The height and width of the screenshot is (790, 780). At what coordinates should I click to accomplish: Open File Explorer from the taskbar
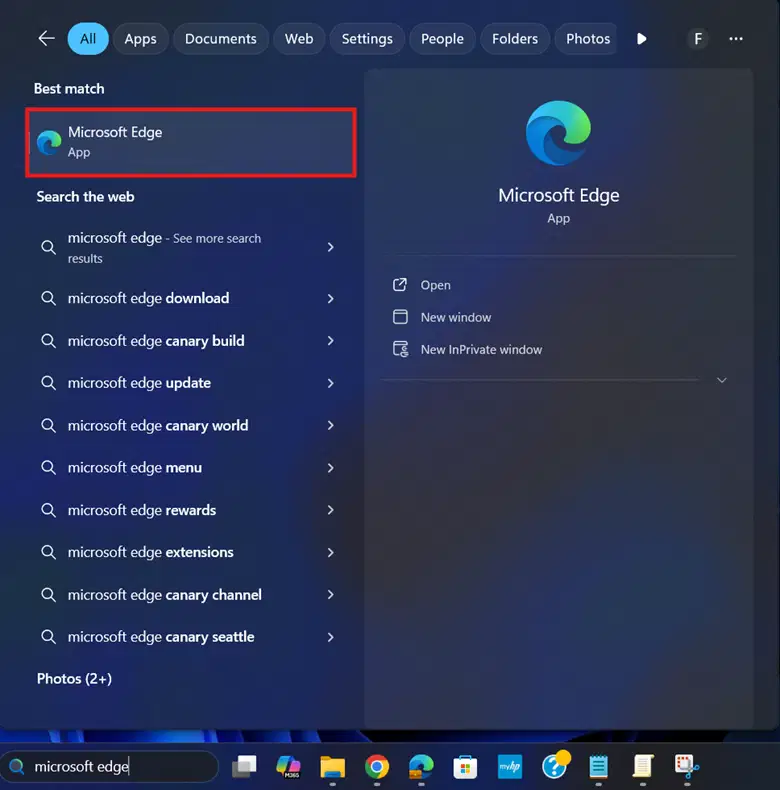click(333, 766)
